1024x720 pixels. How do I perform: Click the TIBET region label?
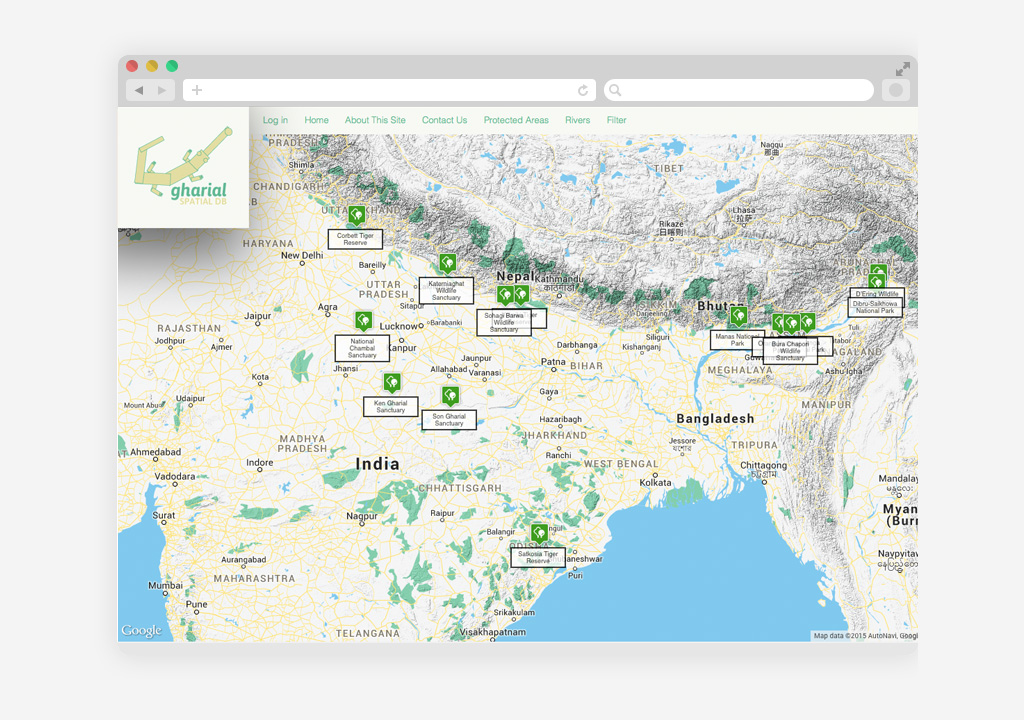(x=669, y=169)
